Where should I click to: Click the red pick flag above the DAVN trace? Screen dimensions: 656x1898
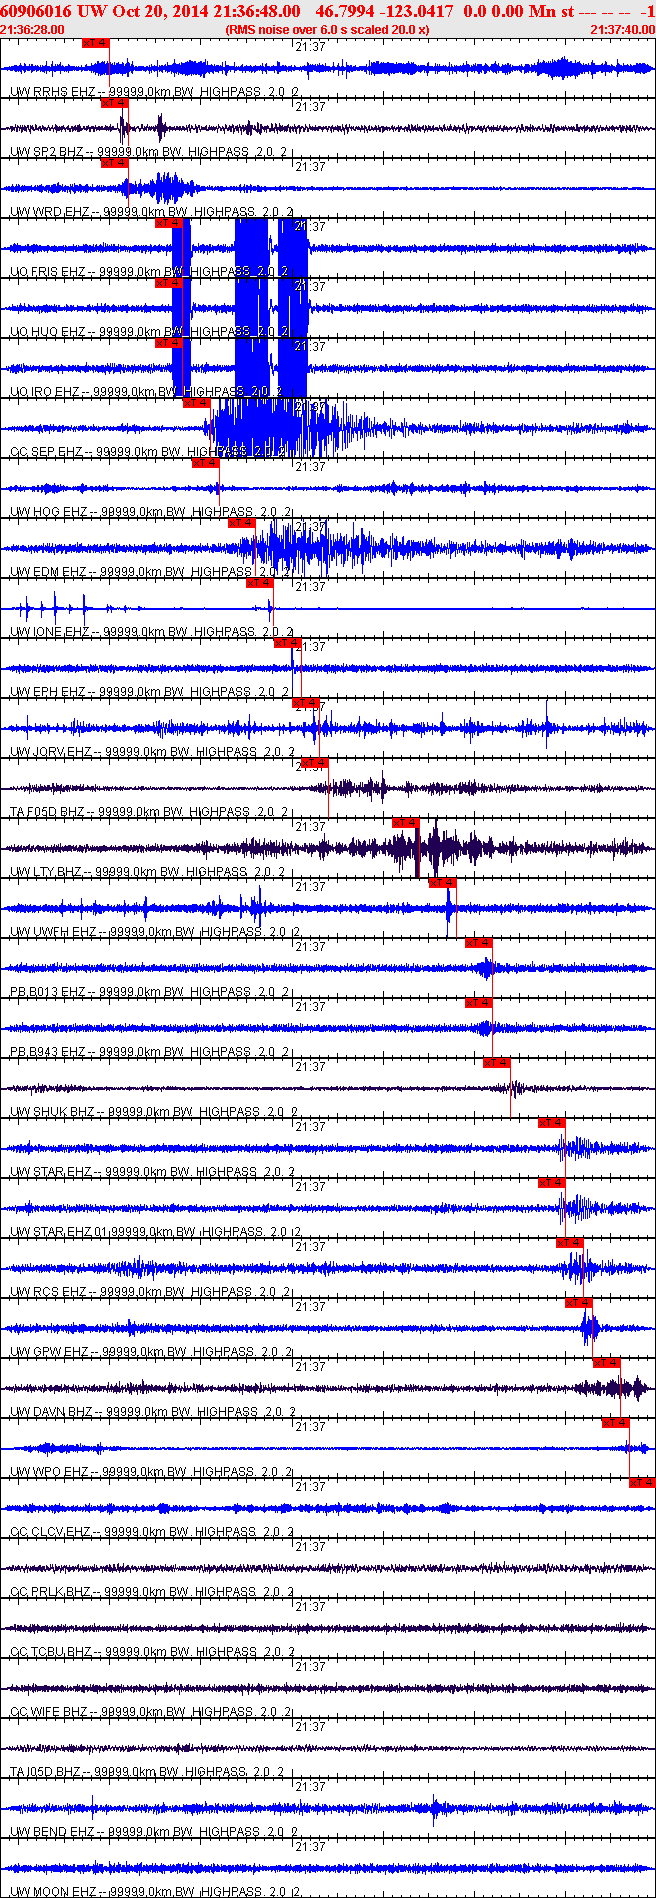[606, 1363]
